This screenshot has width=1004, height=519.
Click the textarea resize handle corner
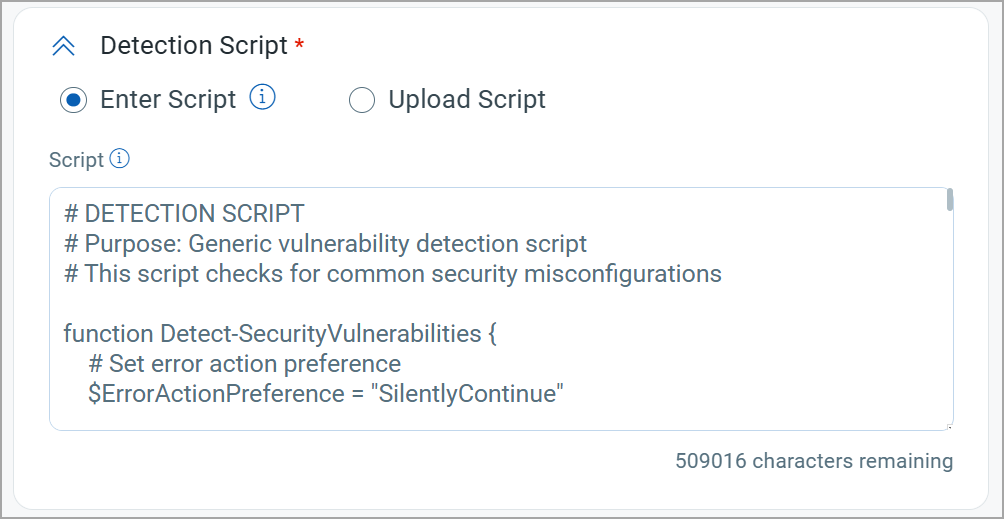click(950, 427)
